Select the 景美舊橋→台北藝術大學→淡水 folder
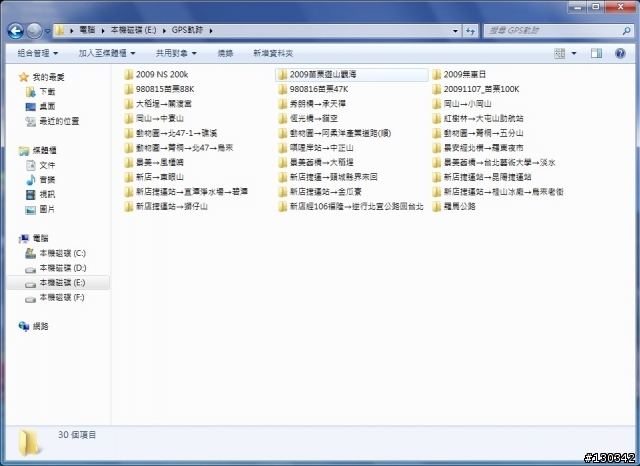The width and height of the screenshot is (640, 466). click(x=494, y=162)
